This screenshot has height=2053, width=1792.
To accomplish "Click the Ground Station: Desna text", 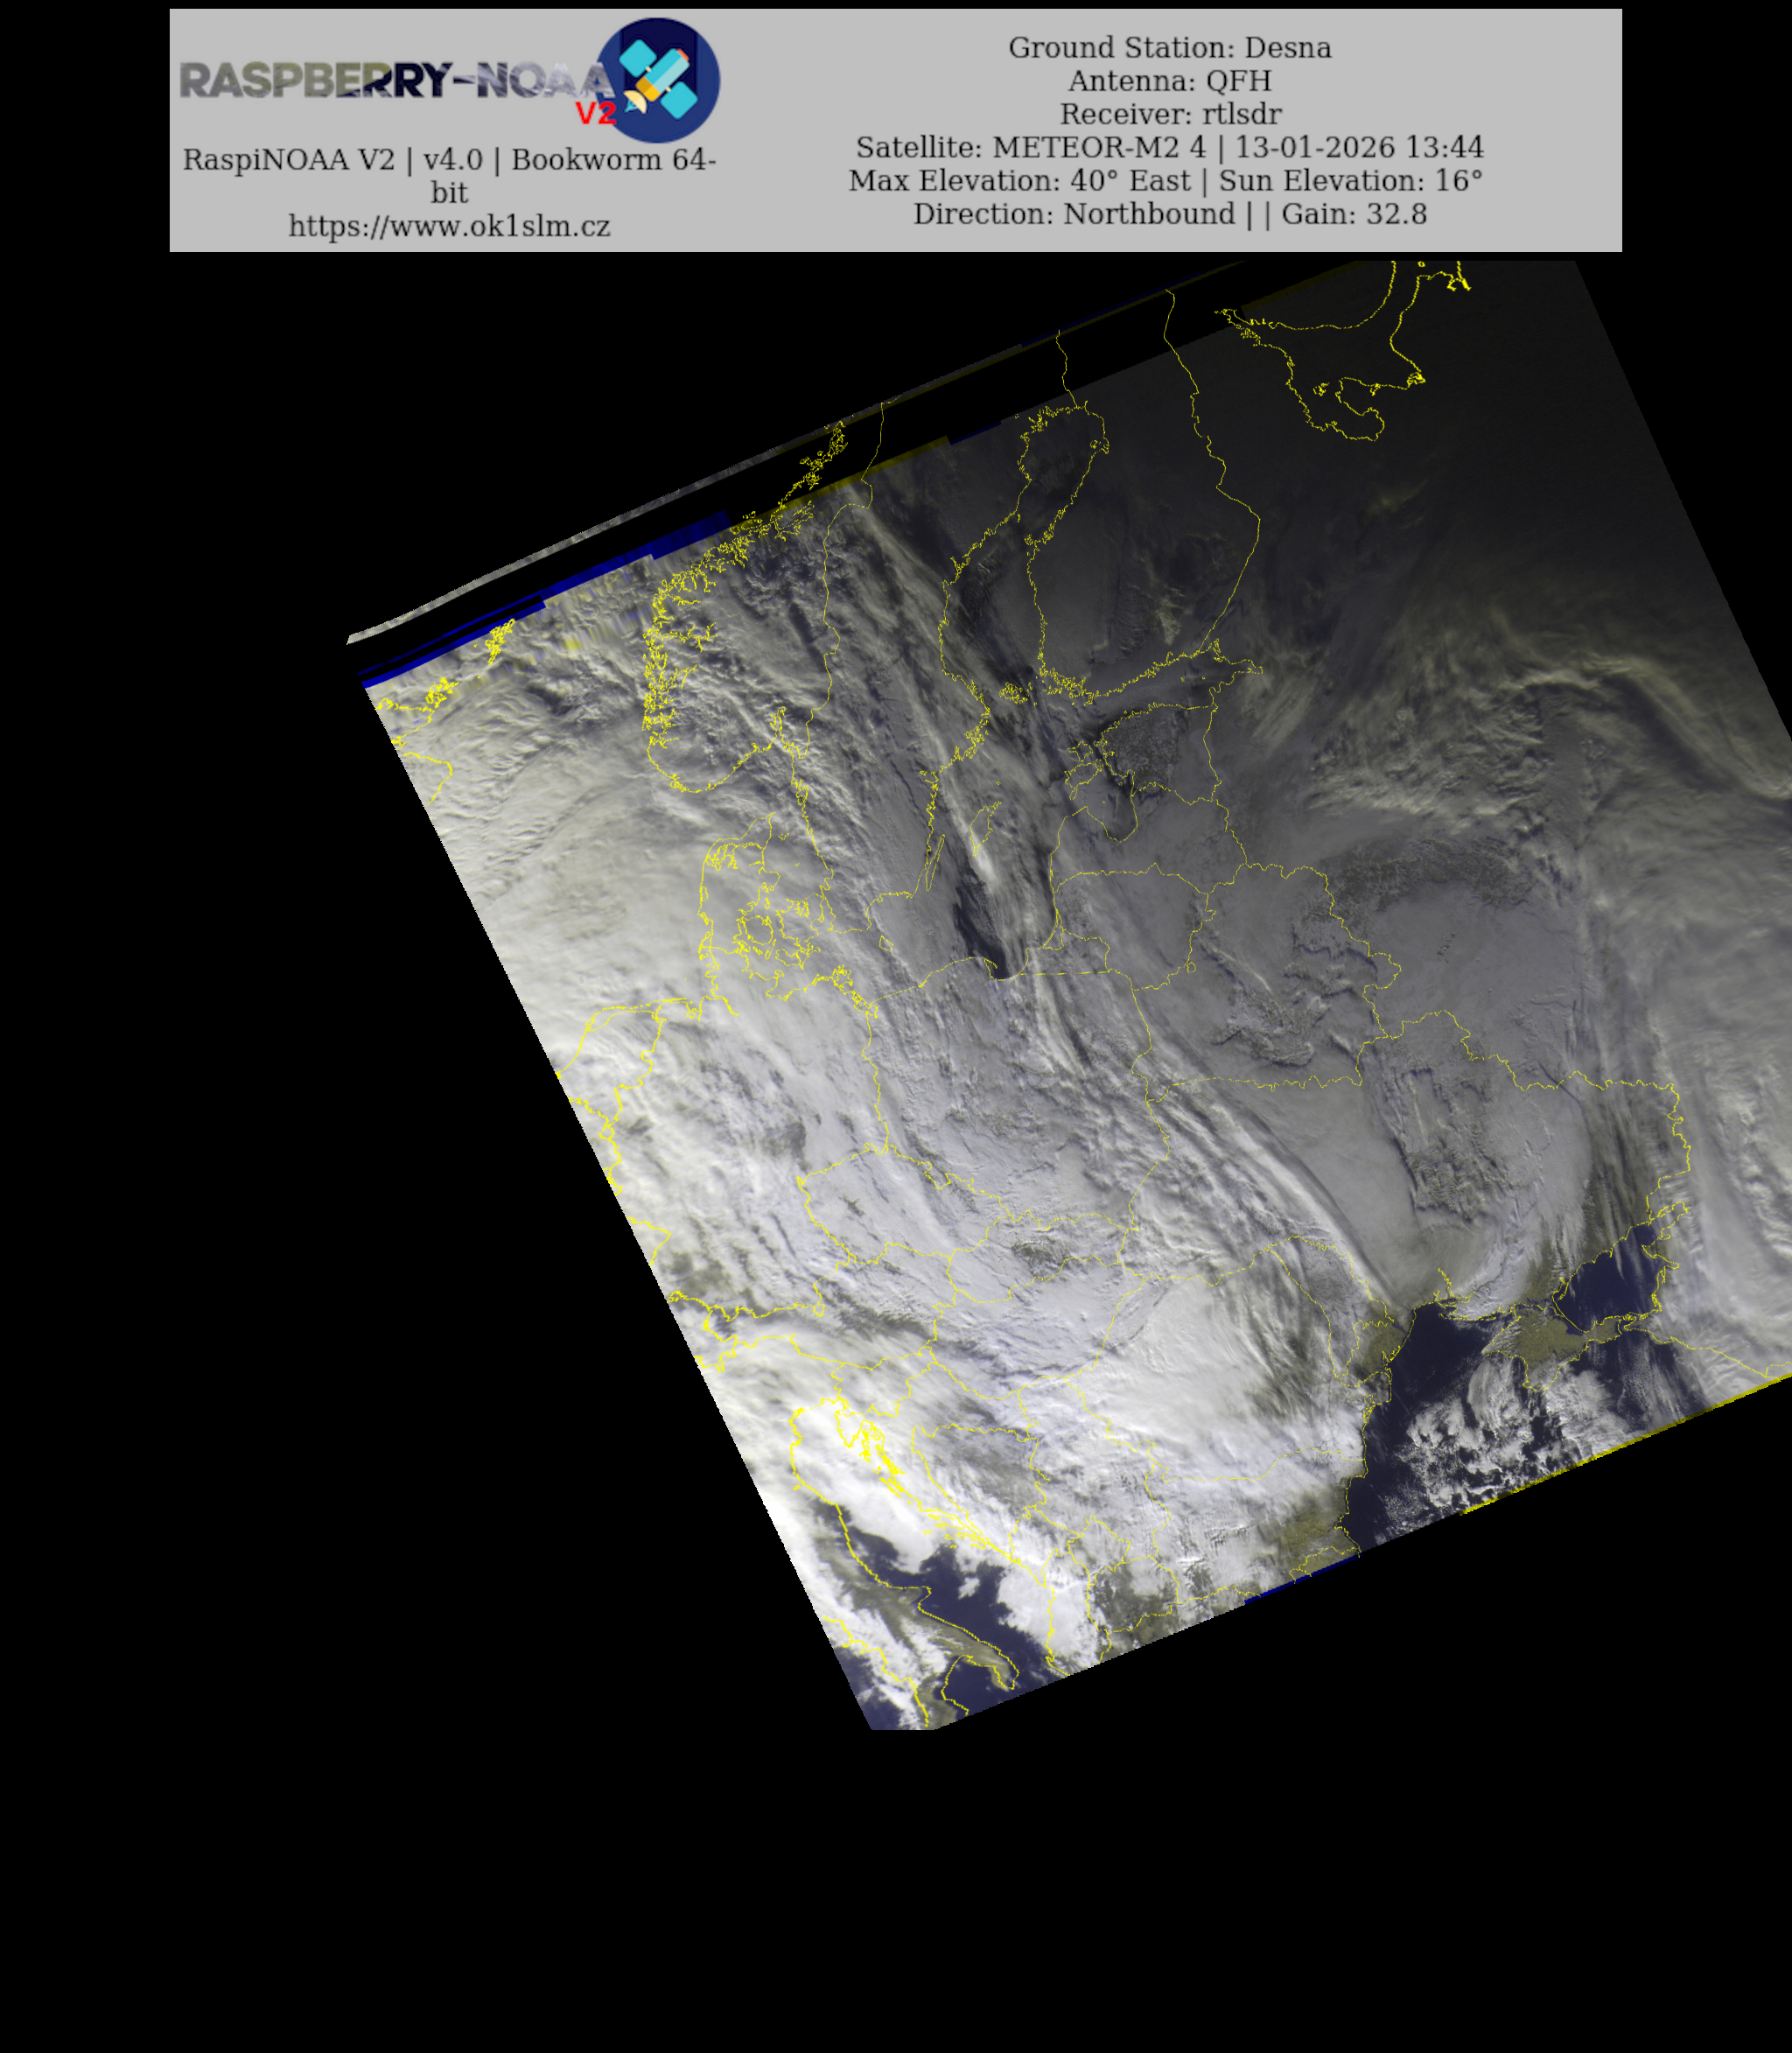I will pos(1169,48).
